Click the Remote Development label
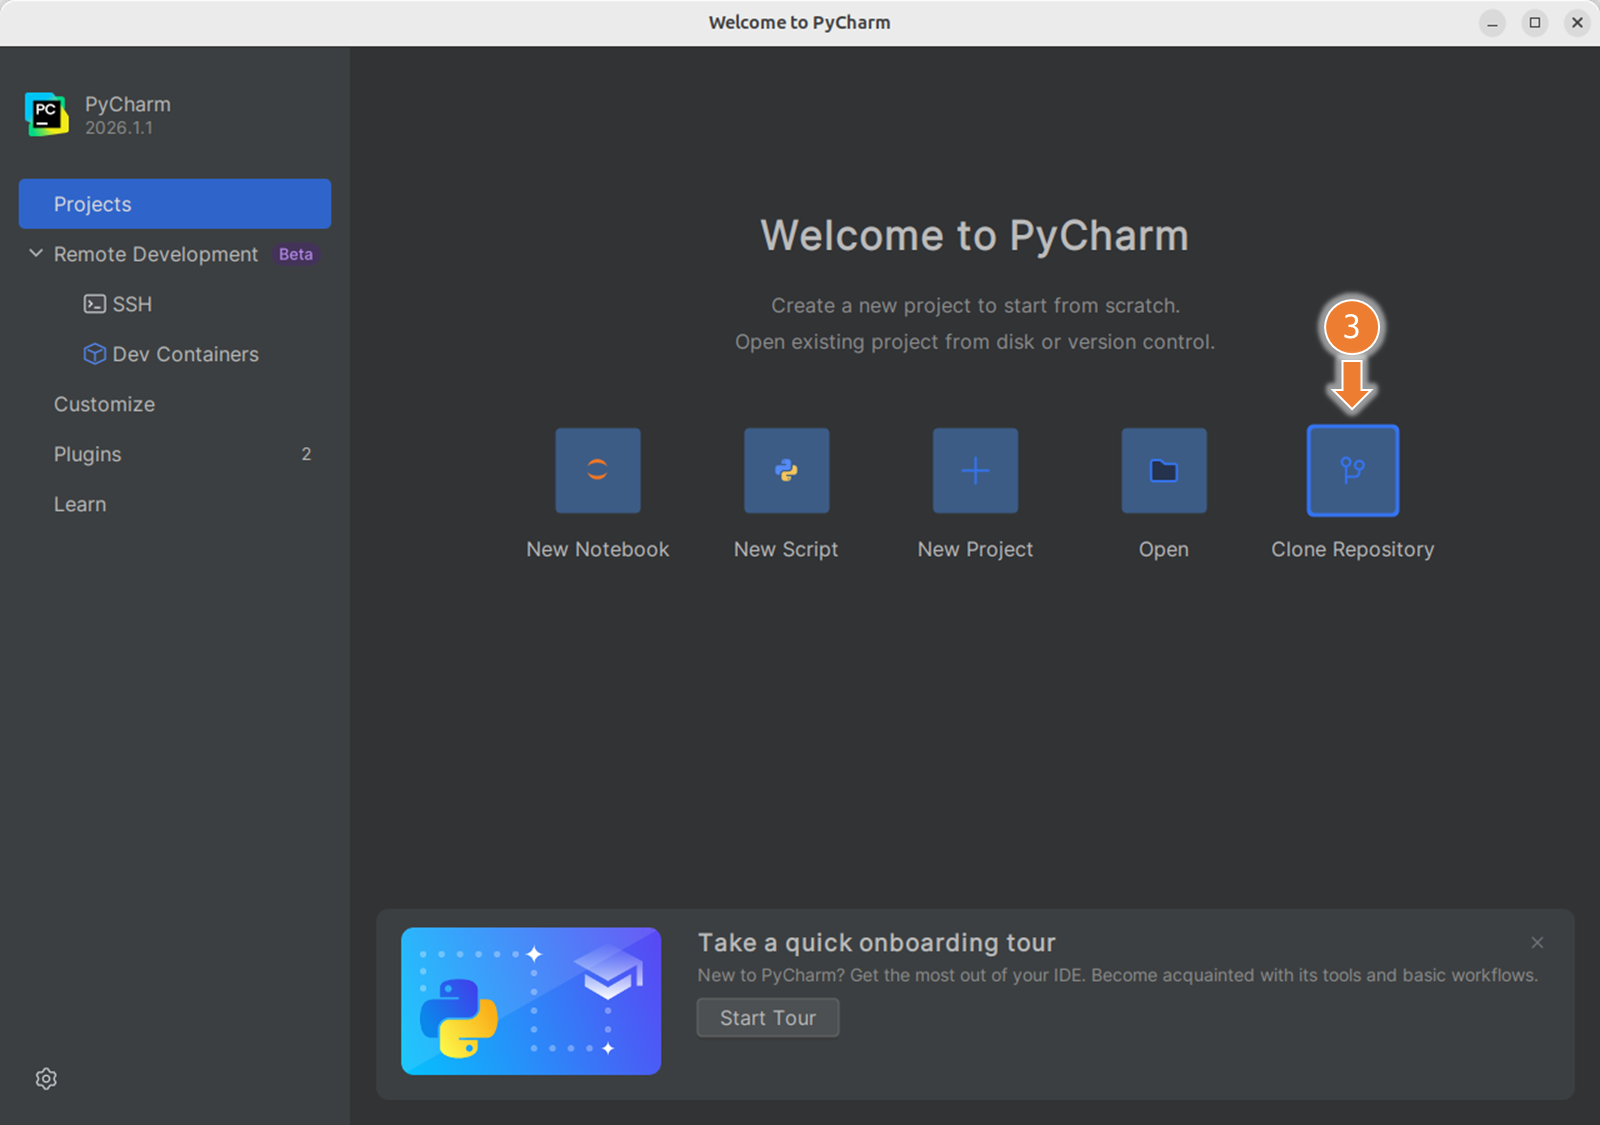The image size is (1600, 1125). click(156, 254)
